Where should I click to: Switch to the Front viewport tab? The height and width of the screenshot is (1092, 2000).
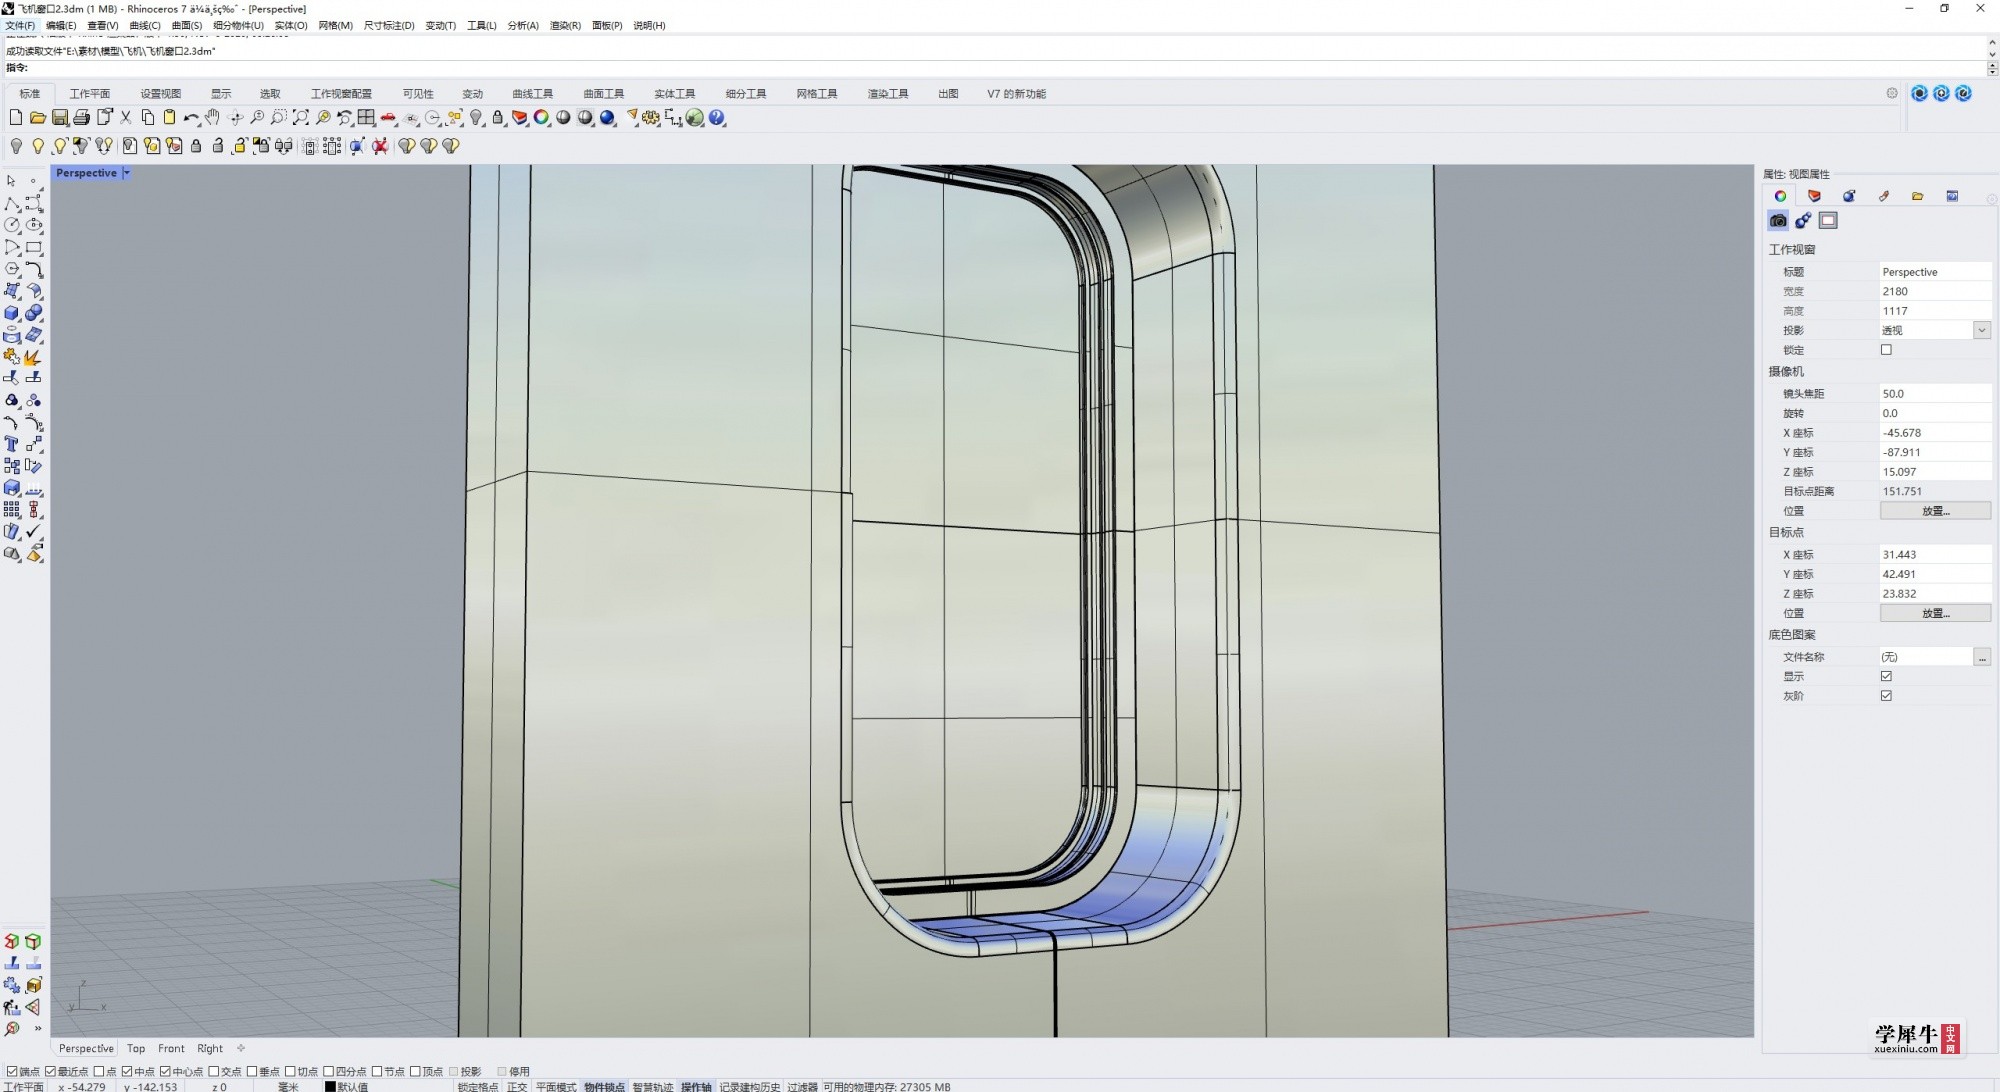click(x=171, y=1048)
